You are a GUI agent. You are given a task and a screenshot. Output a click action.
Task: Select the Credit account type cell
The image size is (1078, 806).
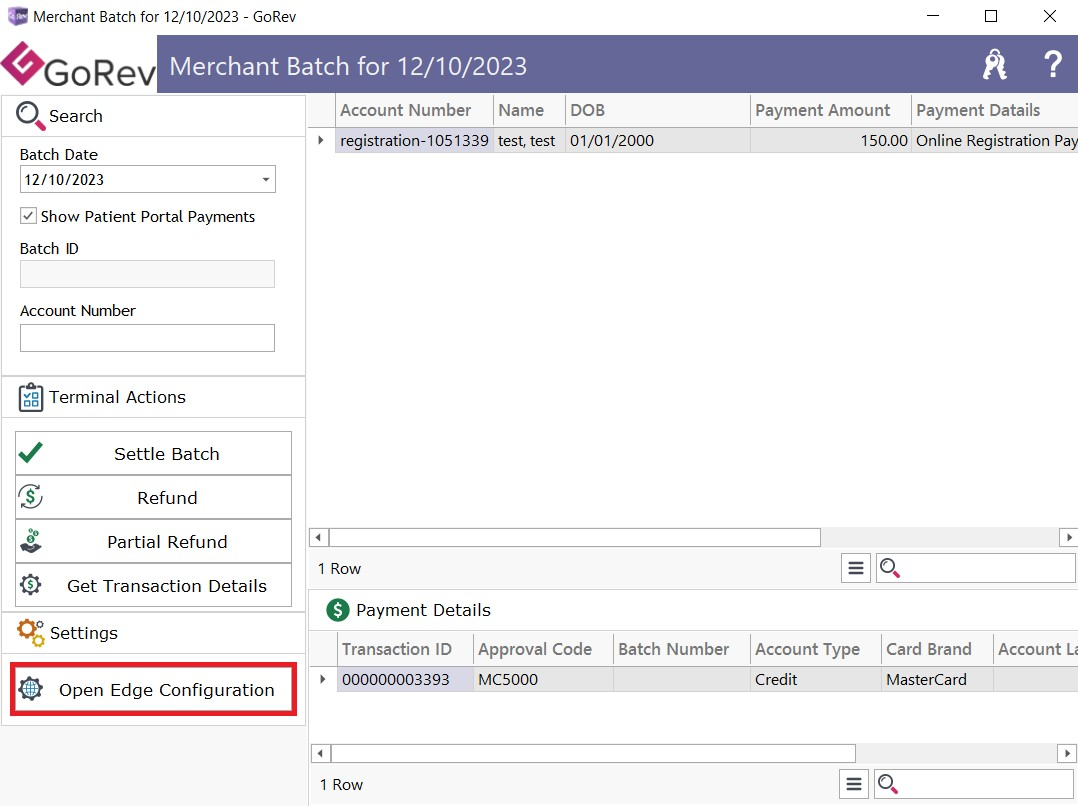coord(815,679)
